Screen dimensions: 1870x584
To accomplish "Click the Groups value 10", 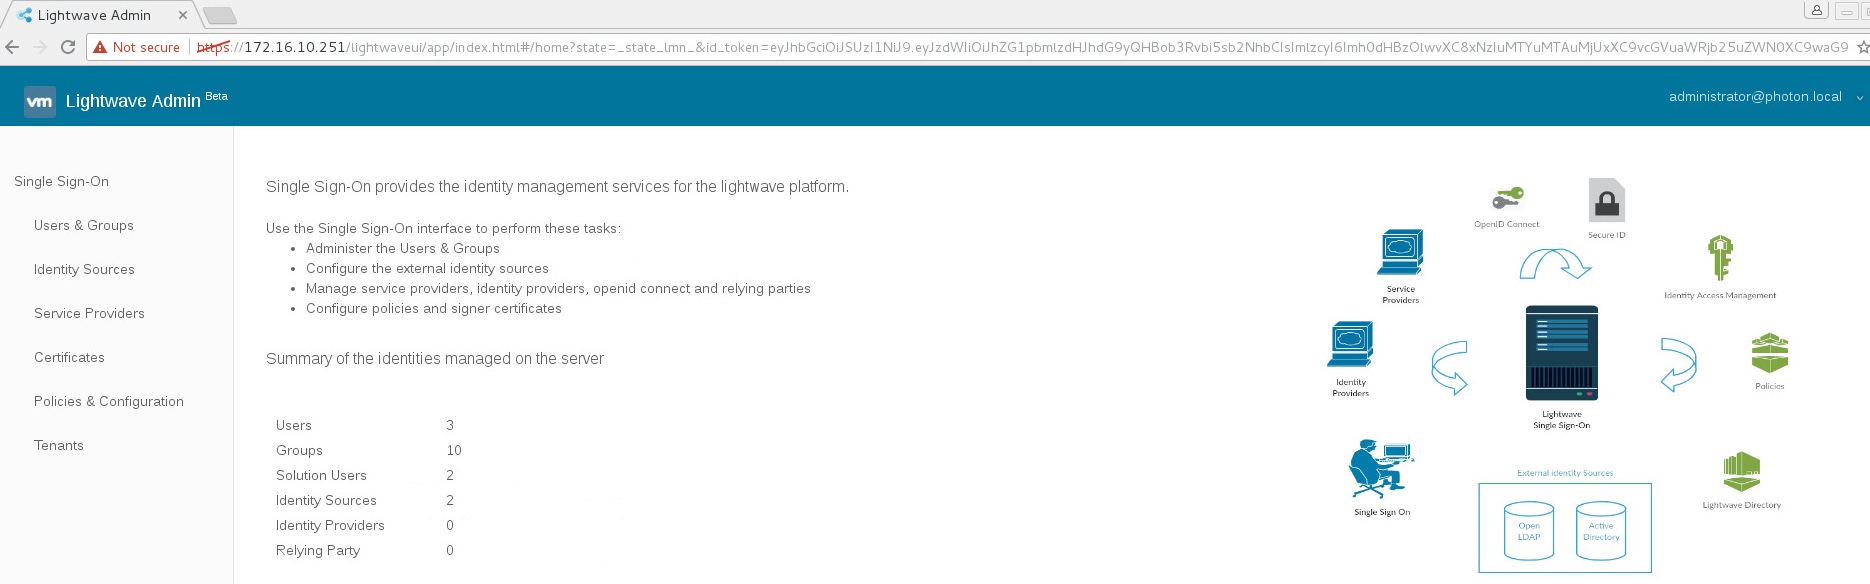I will (454, 450).
